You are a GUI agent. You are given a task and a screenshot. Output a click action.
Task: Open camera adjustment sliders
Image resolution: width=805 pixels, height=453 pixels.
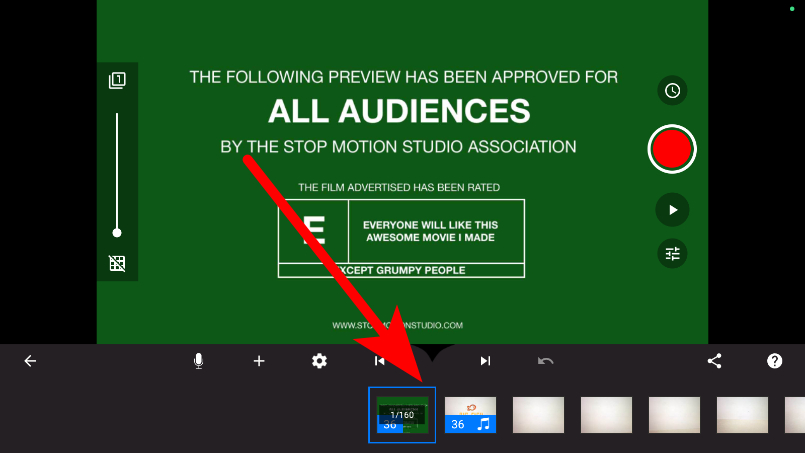pyautogui.click(x=672, y=253)
